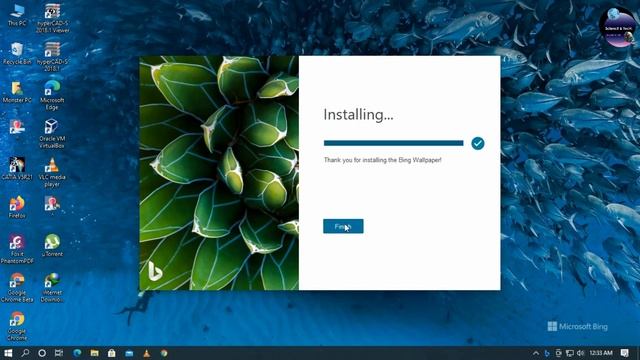Open Cortana circle in taskbar
Screen dimensions: 640x360
tap(42, 353)
